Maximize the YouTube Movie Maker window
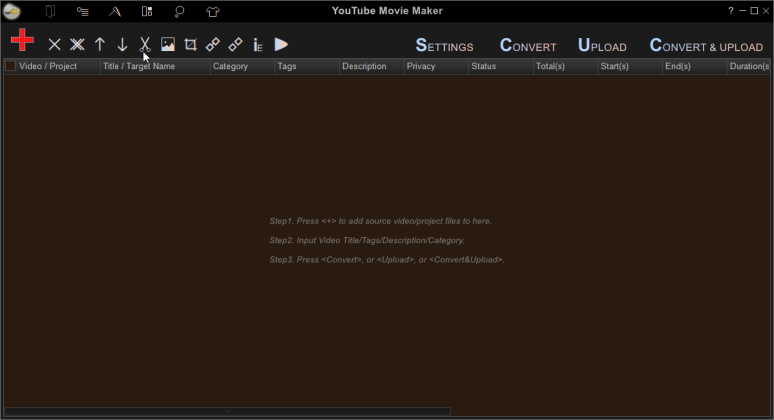 [x=754, y=10]
